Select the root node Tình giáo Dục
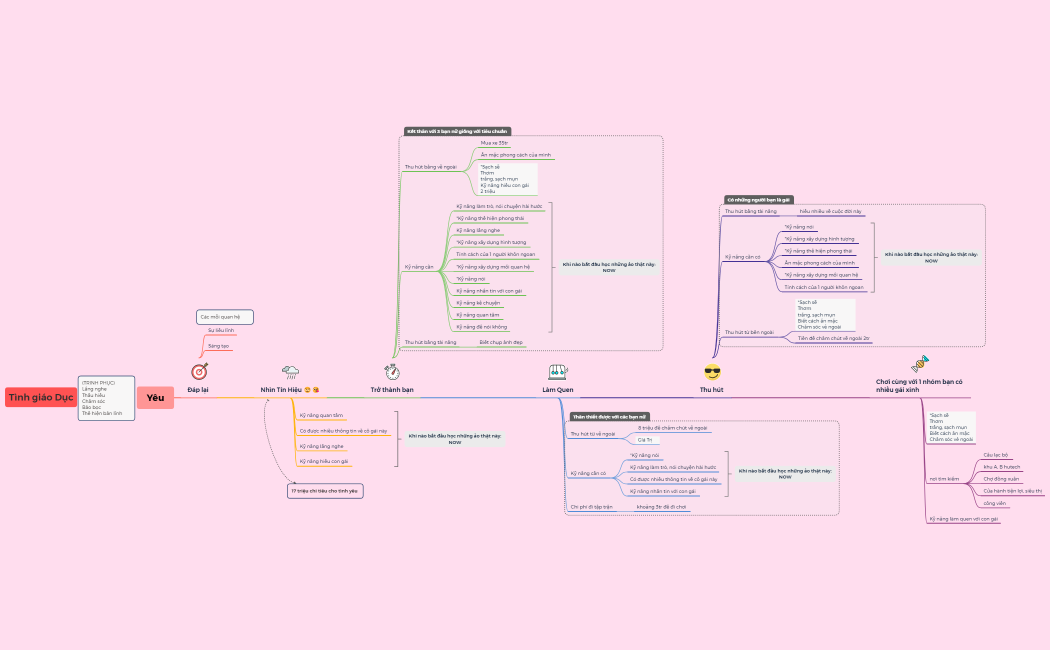Screen dimensions: 1050x650 [x=41, y=397]
